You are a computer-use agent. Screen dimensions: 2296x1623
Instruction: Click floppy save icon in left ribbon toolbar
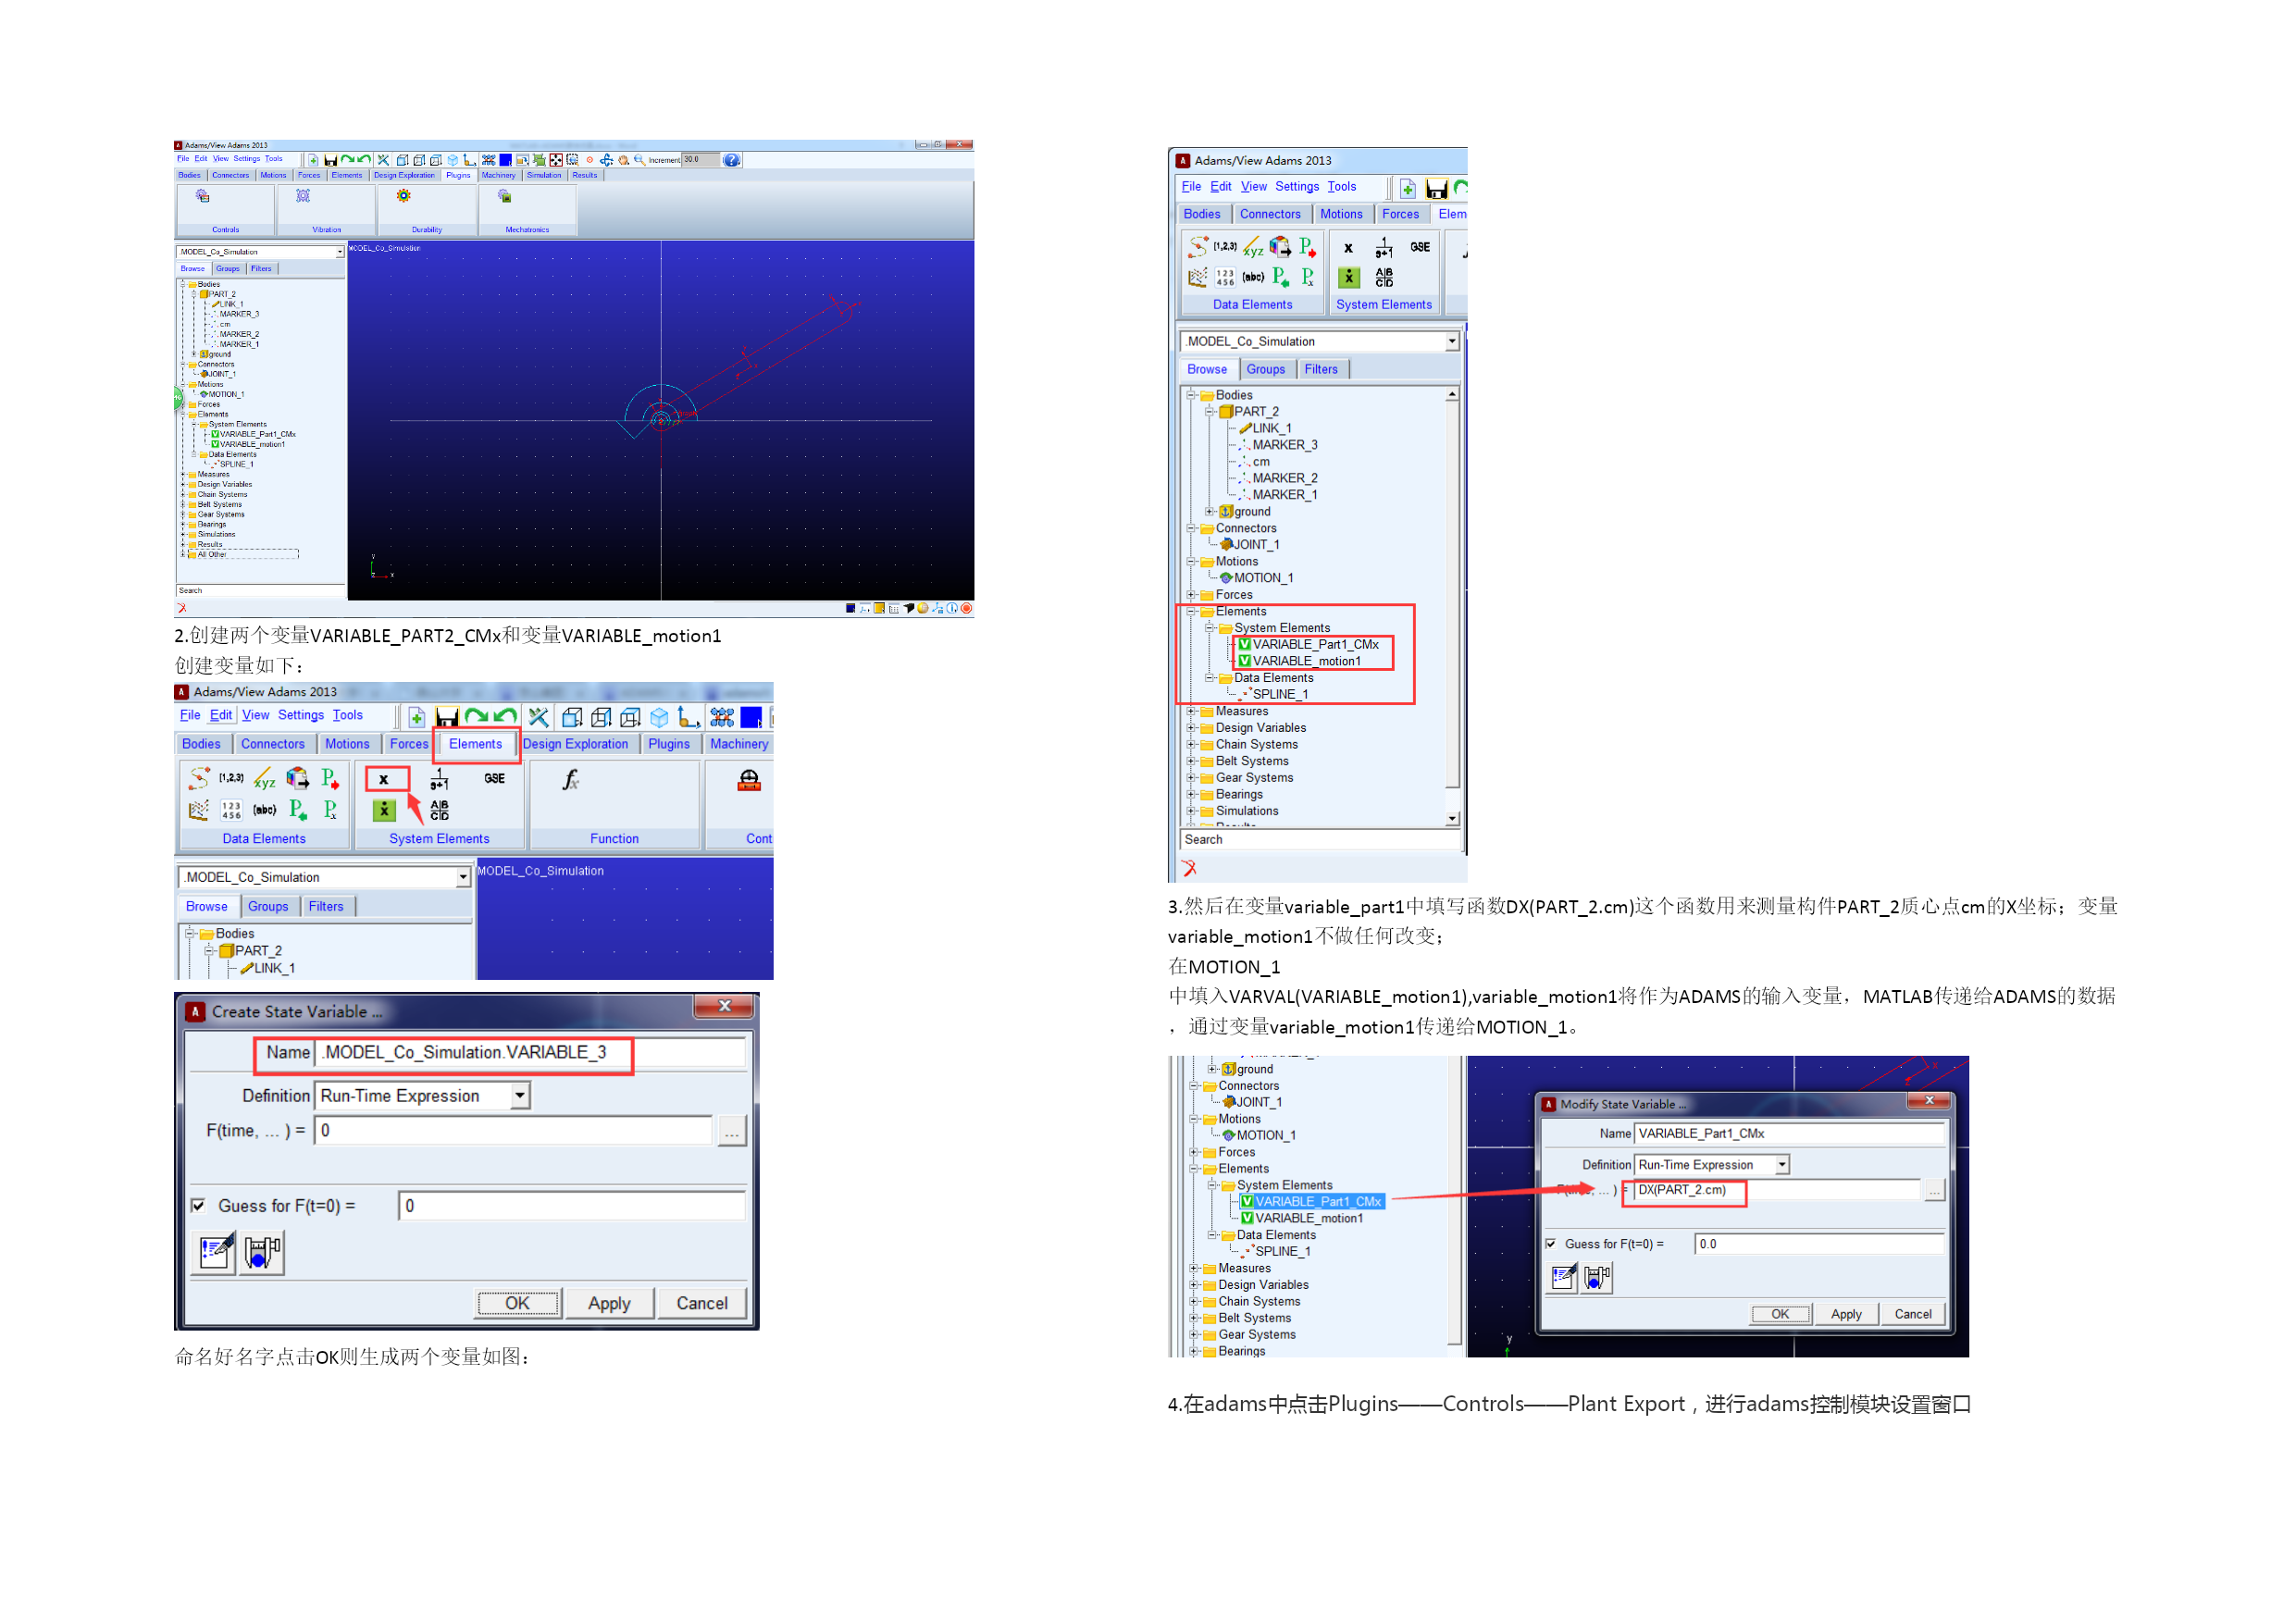coord(447,717)
